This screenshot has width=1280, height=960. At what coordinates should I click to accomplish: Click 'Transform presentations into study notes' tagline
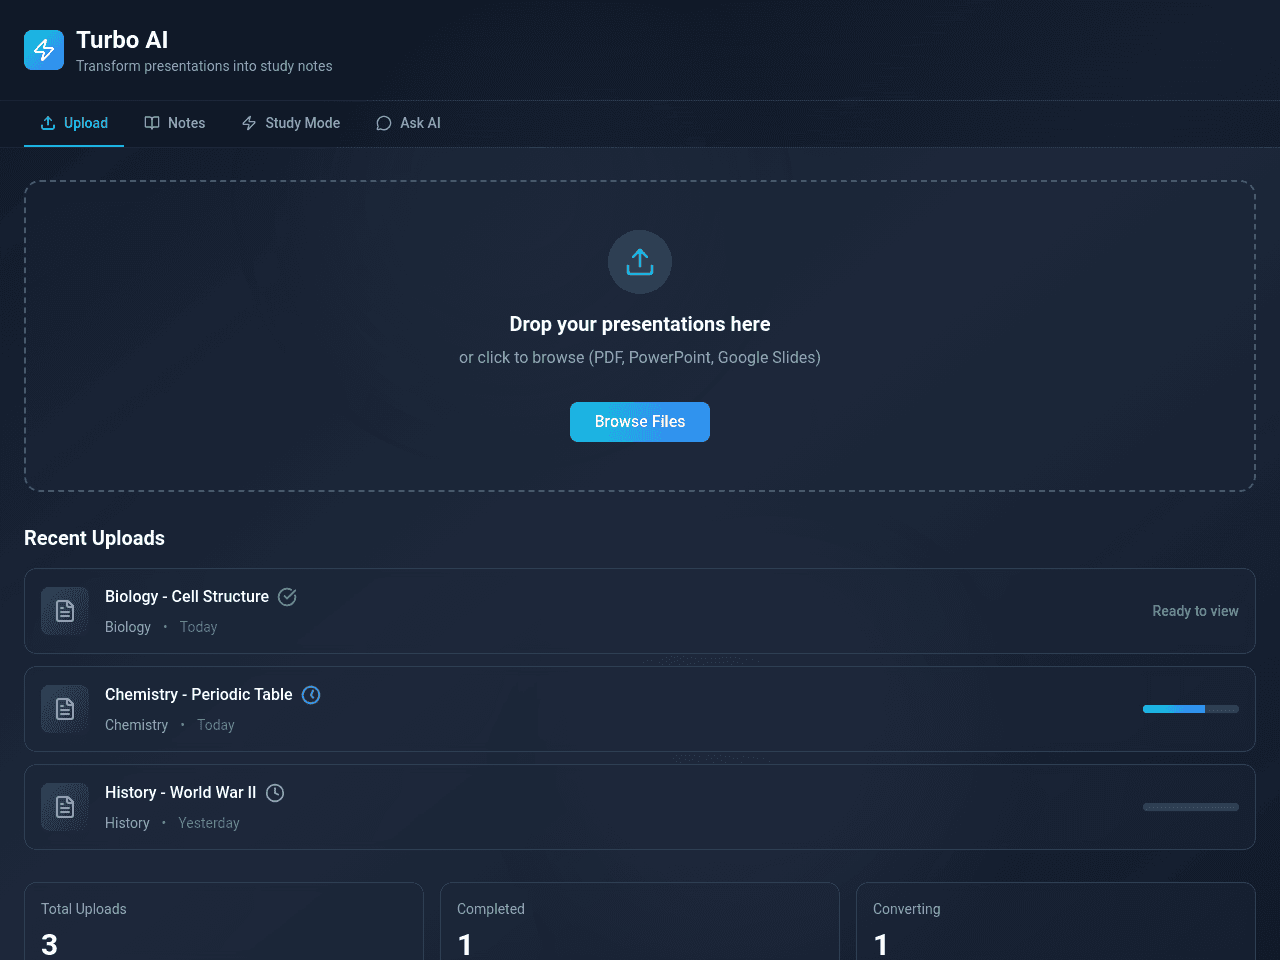pyautogui.click(x=204, y=66)
